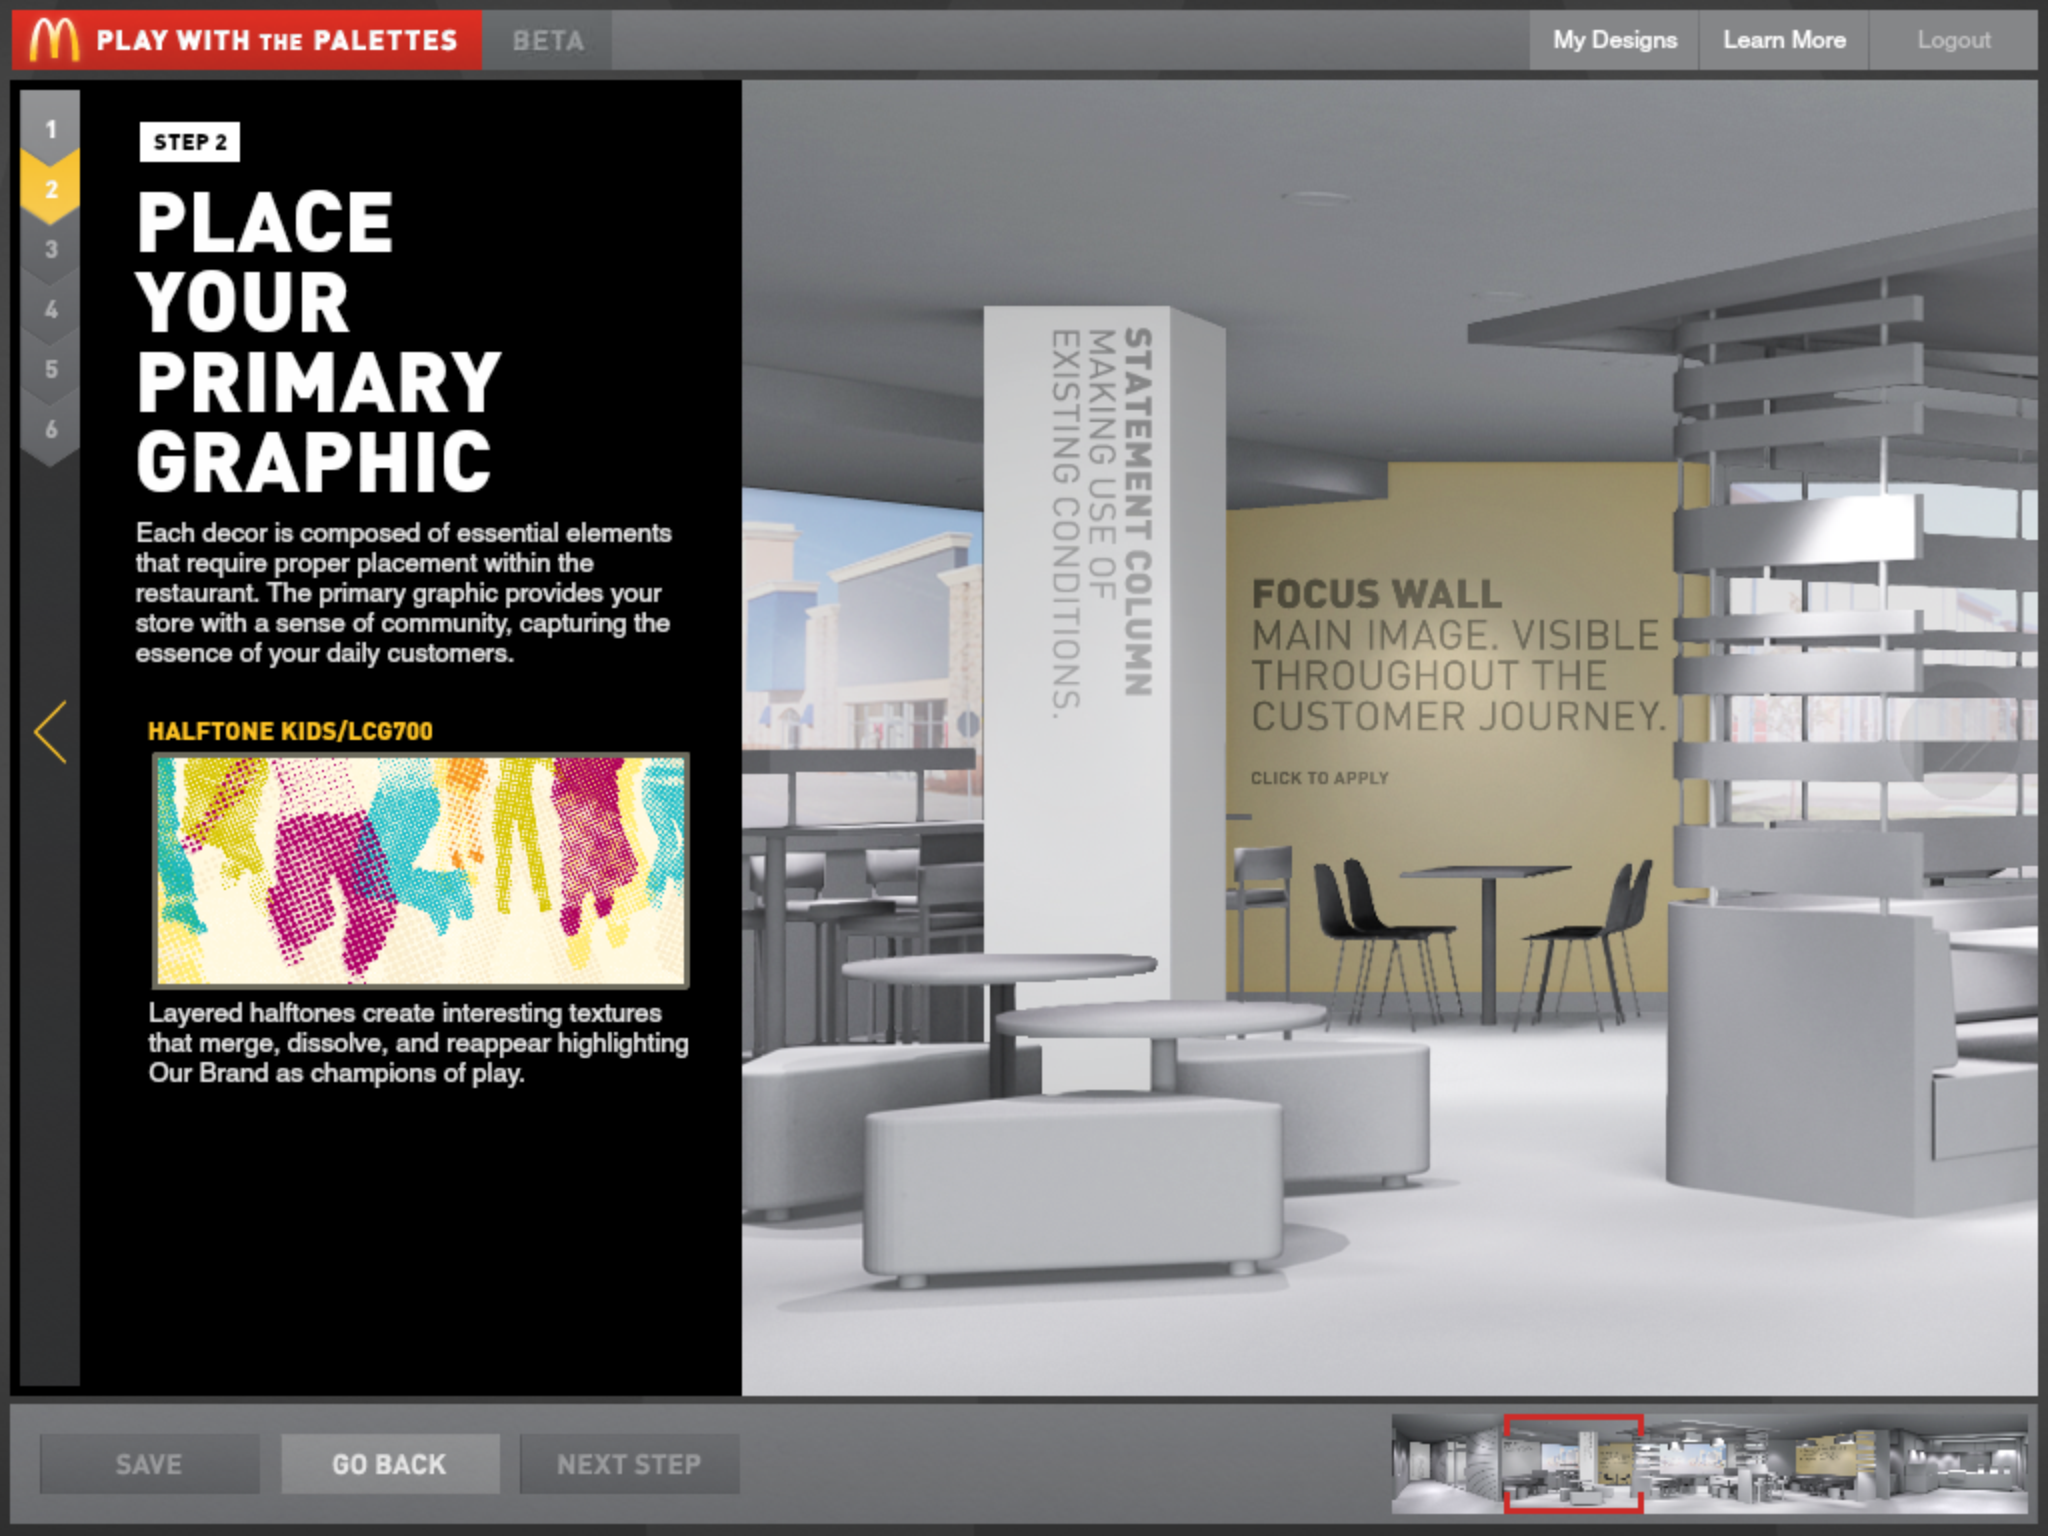Screen dimensions: 2048x1536
Task: Click the highlighted step 2 marker
Action: pyautogui.click(x=51, y=188)
